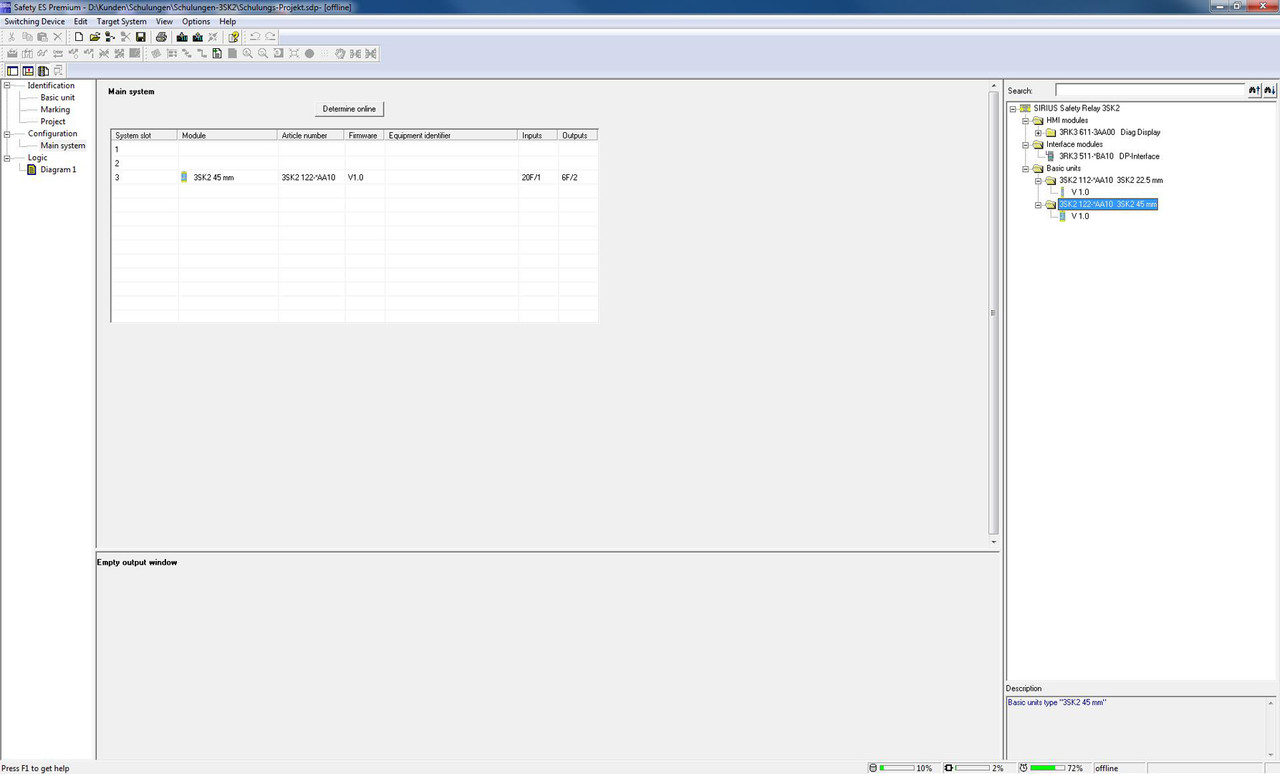Click the Cut scissors icon
Image resolution: width=1280 pixels, height=774 pixels.
11,37
